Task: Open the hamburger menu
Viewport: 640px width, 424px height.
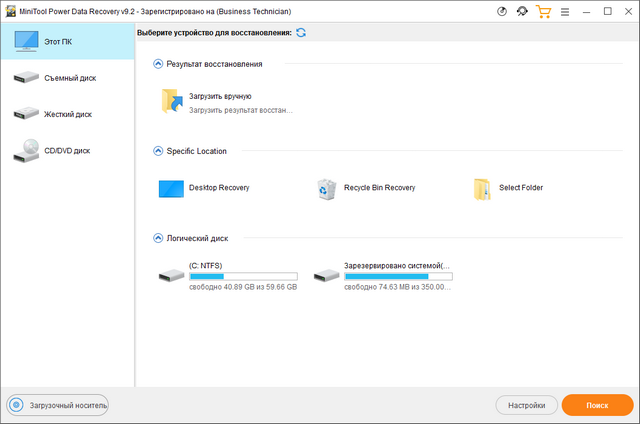Action: pos(566,11)
